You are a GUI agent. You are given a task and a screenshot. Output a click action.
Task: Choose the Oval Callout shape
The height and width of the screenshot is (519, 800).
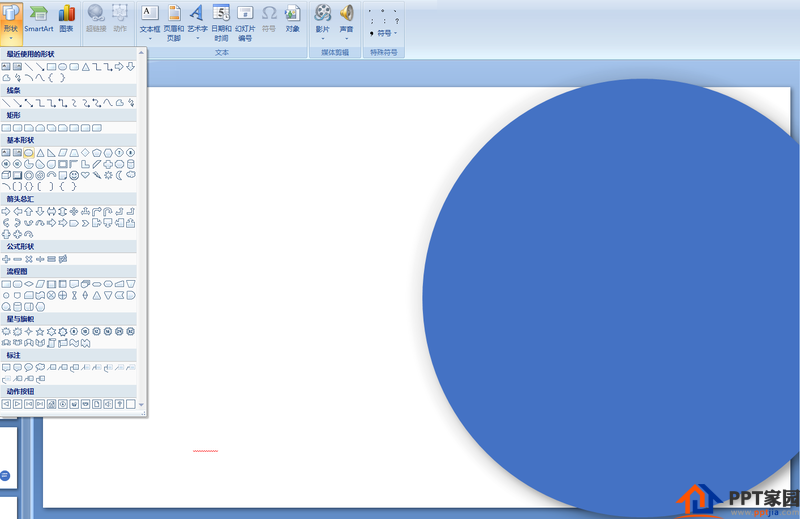coord(29,367)
